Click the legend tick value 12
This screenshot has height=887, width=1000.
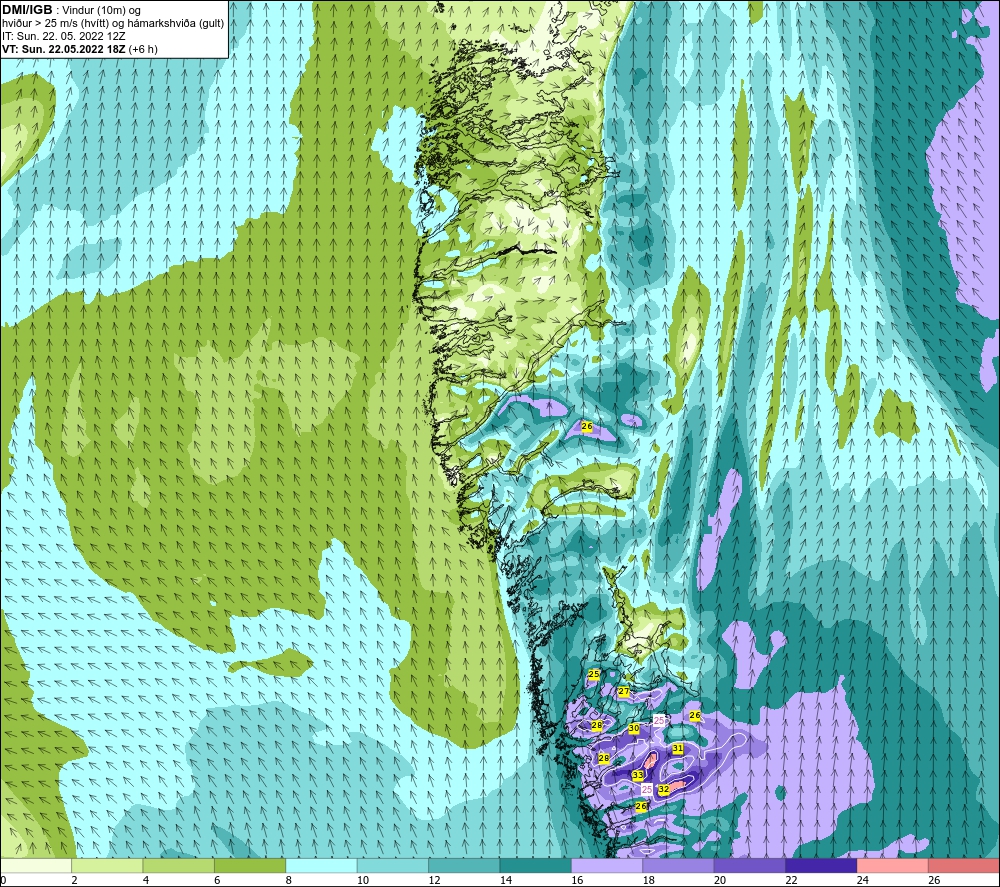pos(434,880)
